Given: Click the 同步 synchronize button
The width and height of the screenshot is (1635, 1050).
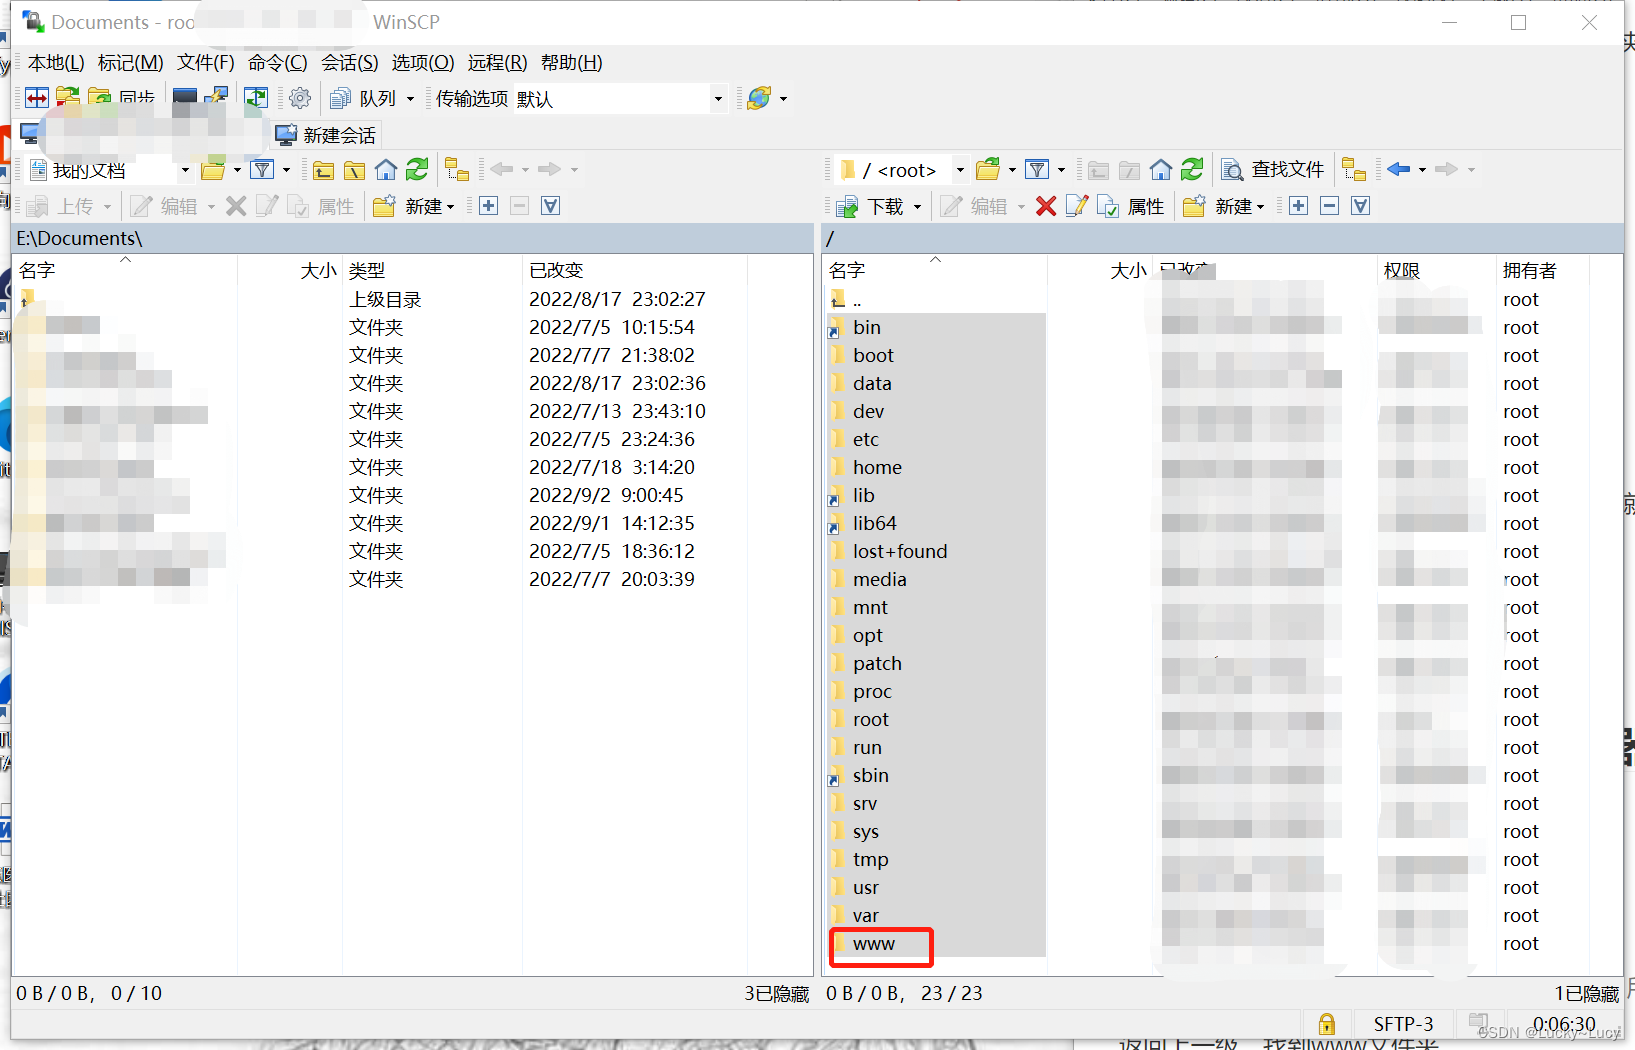Looking at the screenshot, I should [x=122, y=98].
